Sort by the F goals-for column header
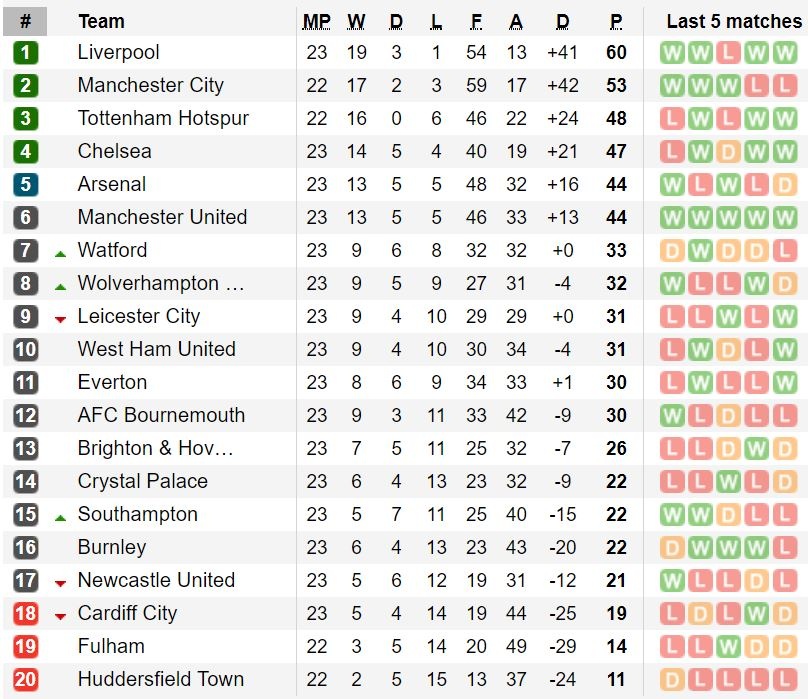The height and width of the screenshot is (699, 808). click(x=476, y=21)
